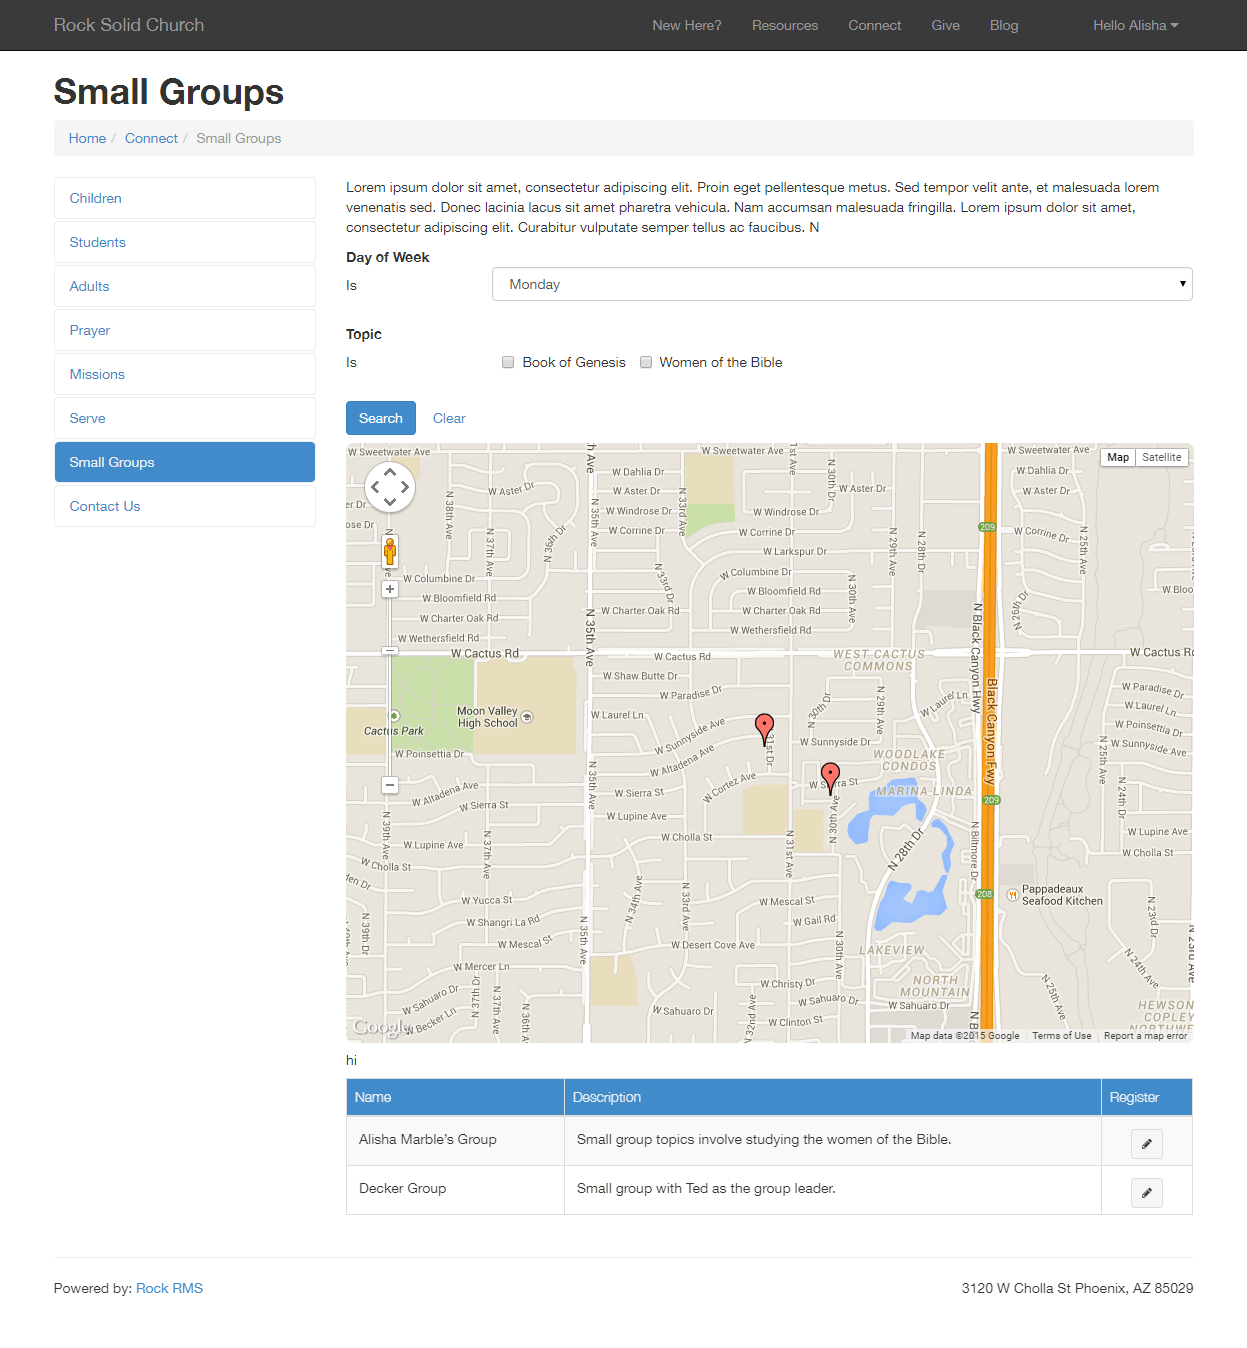Select Small Groups in the sidebar
The width and height of the screenshot is (1247, 1348).
click(x=185, y=462)
